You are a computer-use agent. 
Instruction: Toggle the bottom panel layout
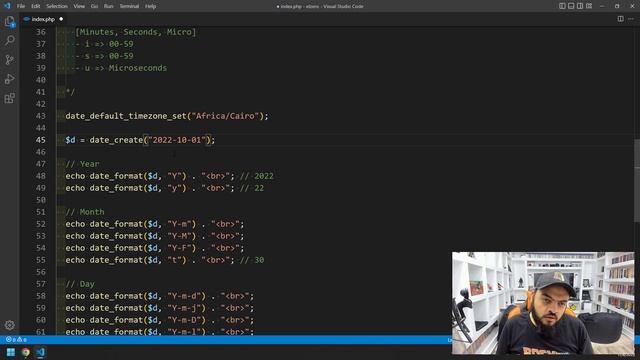(x=571, y=6)
